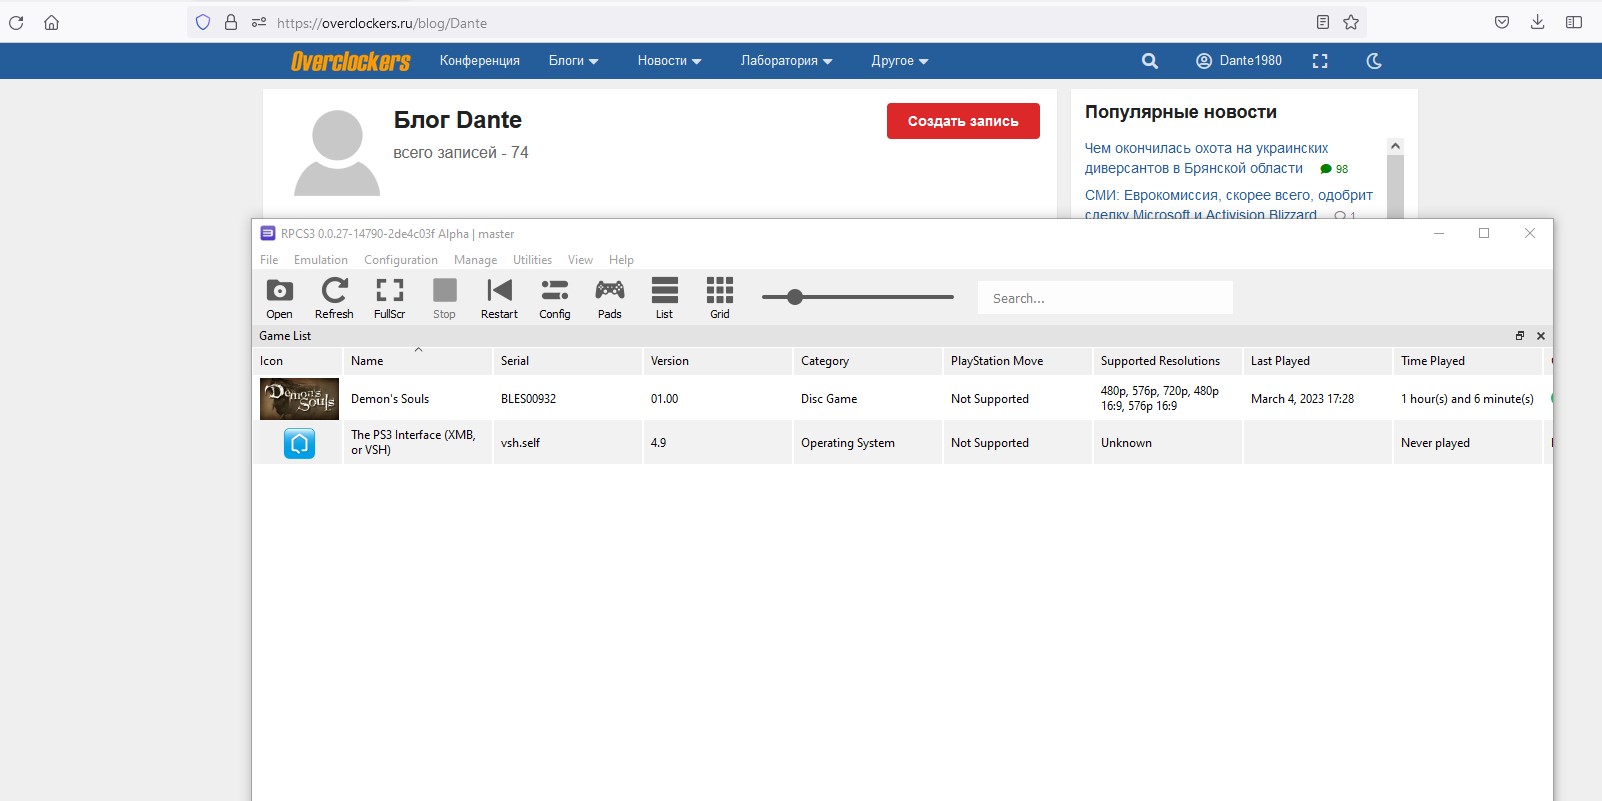Sort by PlayStation Move column
1602x801 pixels.
pyautogui.click(x=1017, y=361)
